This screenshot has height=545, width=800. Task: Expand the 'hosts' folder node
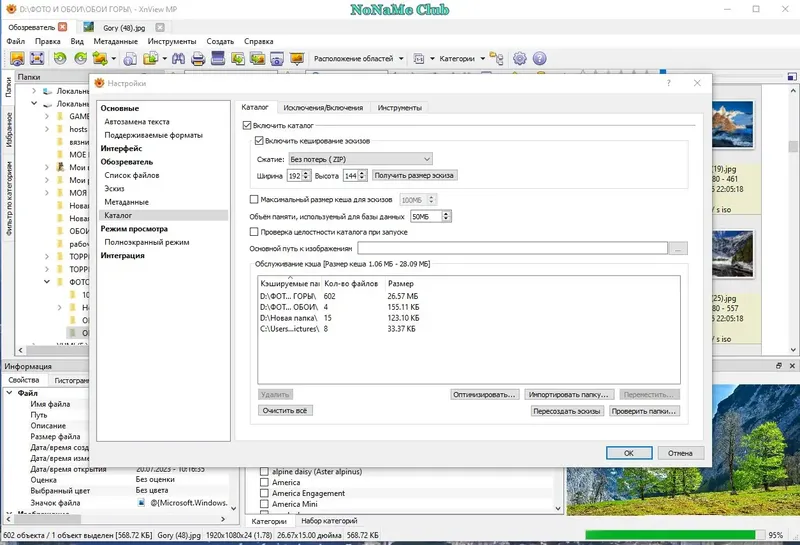tap(47, 129)
